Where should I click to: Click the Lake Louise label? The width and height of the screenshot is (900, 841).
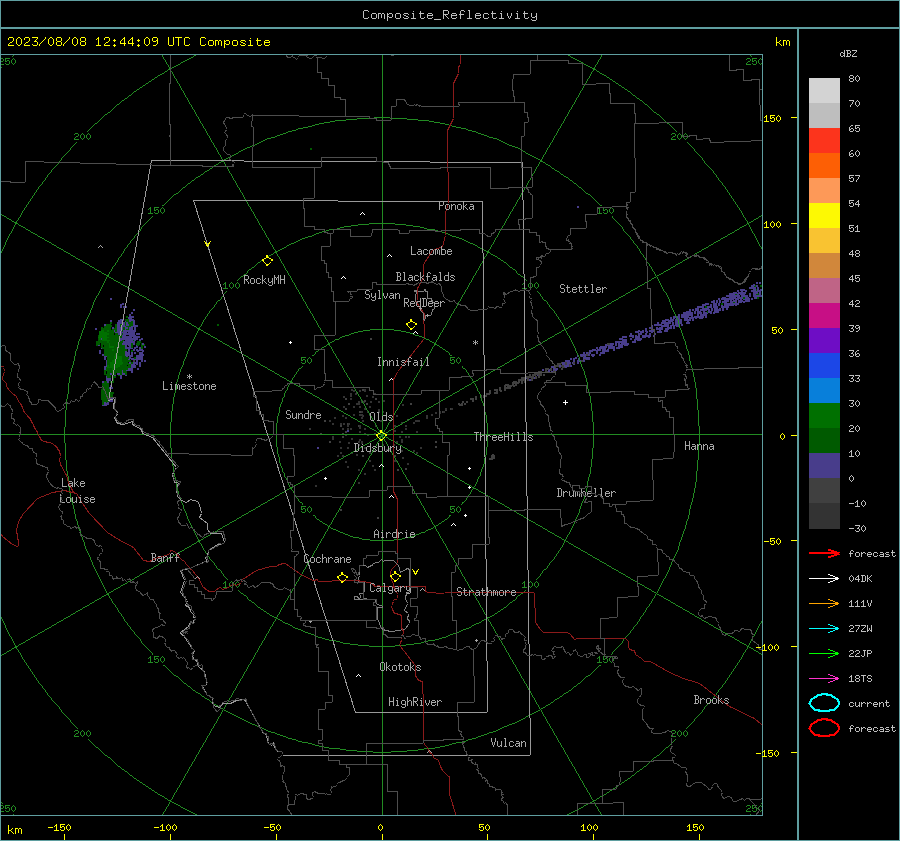pyautogui.click(x=77, y=491)
